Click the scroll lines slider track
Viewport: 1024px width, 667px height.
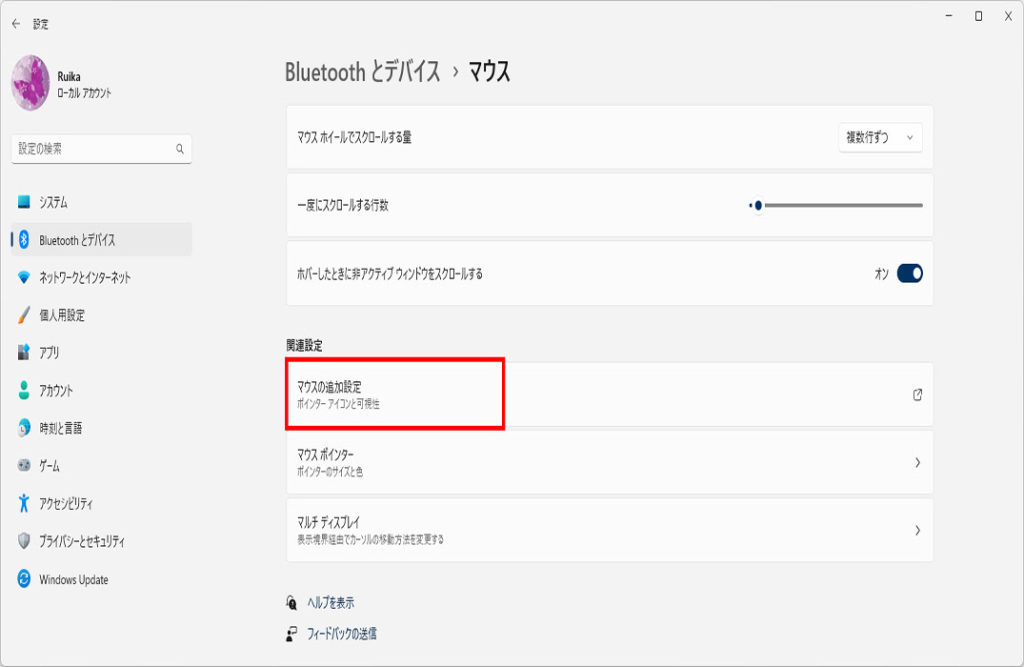point(840,205)
